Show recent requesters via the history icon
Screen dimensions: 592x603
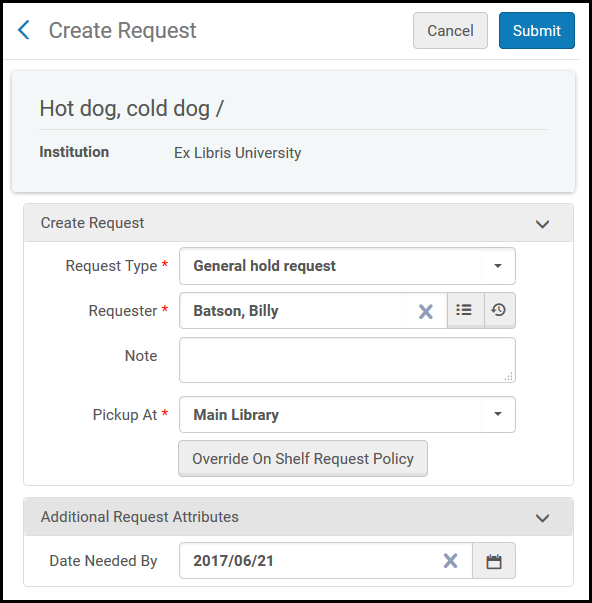tap(499, 310)
